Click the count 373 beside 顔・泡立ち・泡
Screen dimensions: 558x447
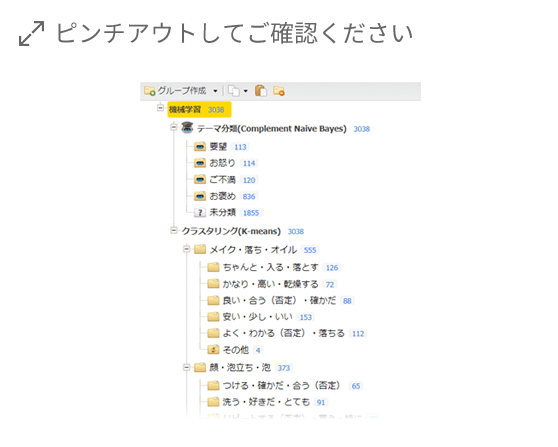[x=284, y=368]
